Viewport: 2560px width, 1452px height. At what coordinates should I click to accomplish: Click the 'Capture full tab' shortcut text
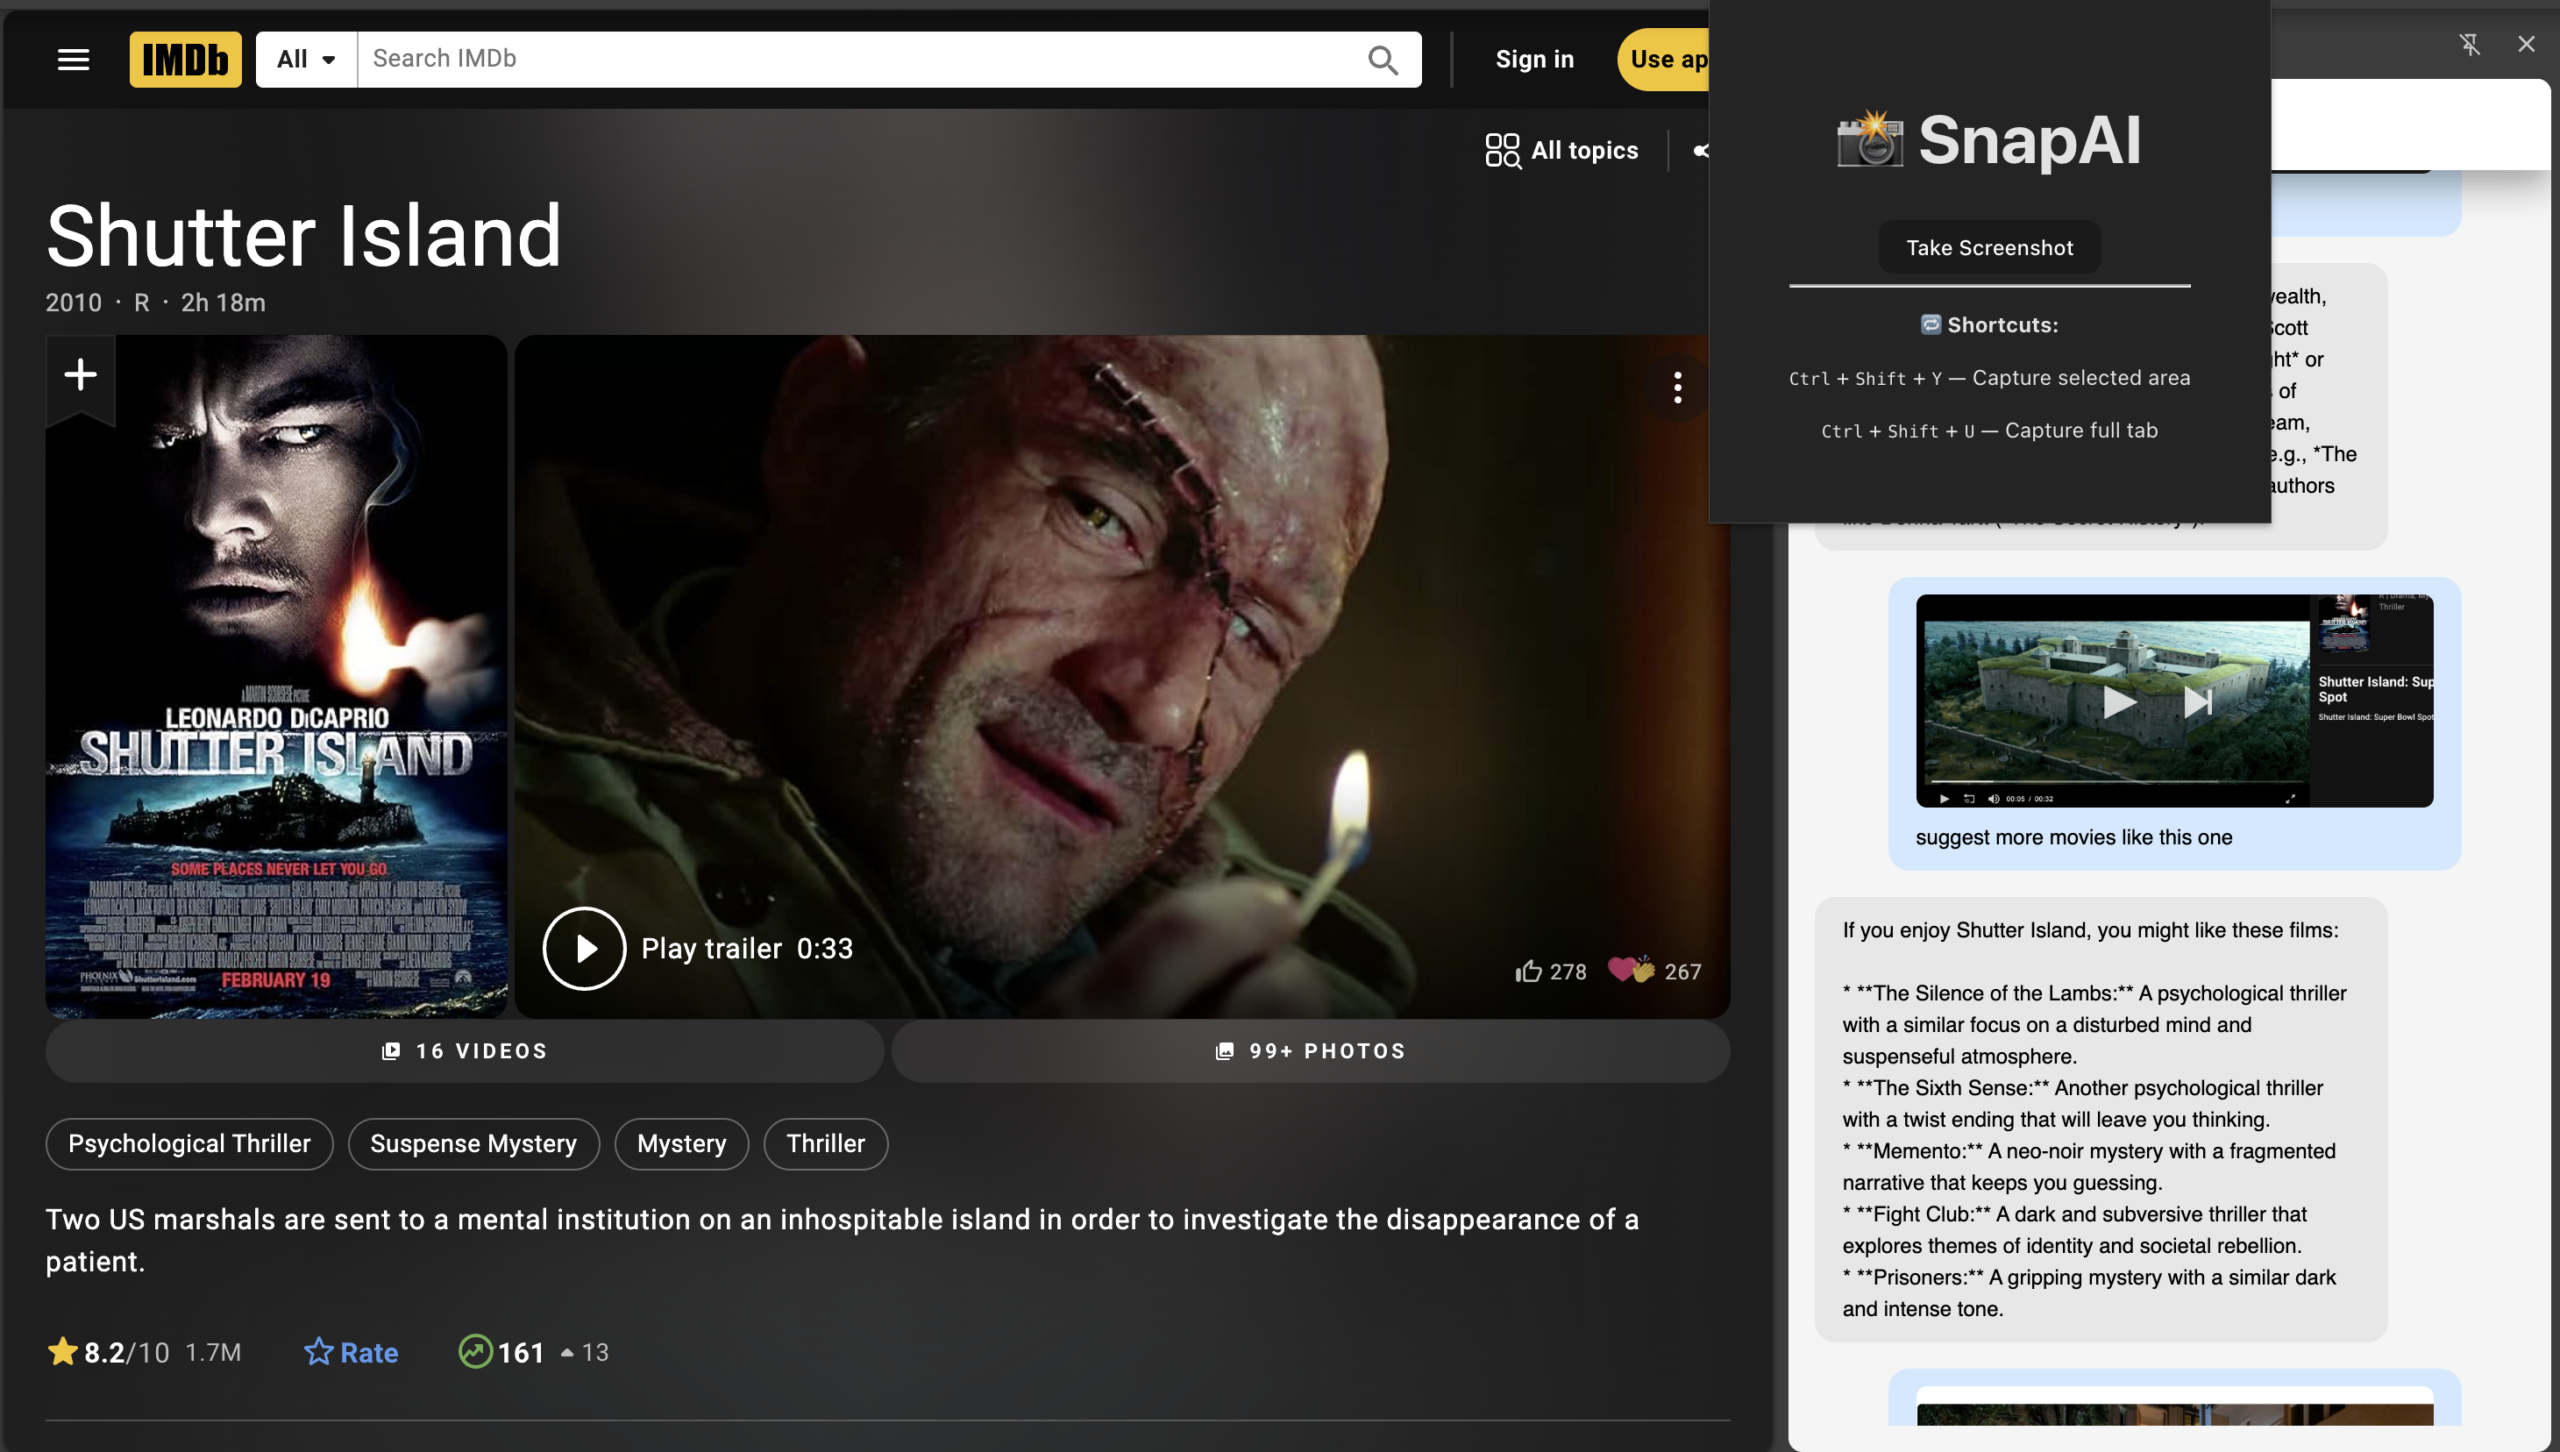click(x=2081, y=431)
